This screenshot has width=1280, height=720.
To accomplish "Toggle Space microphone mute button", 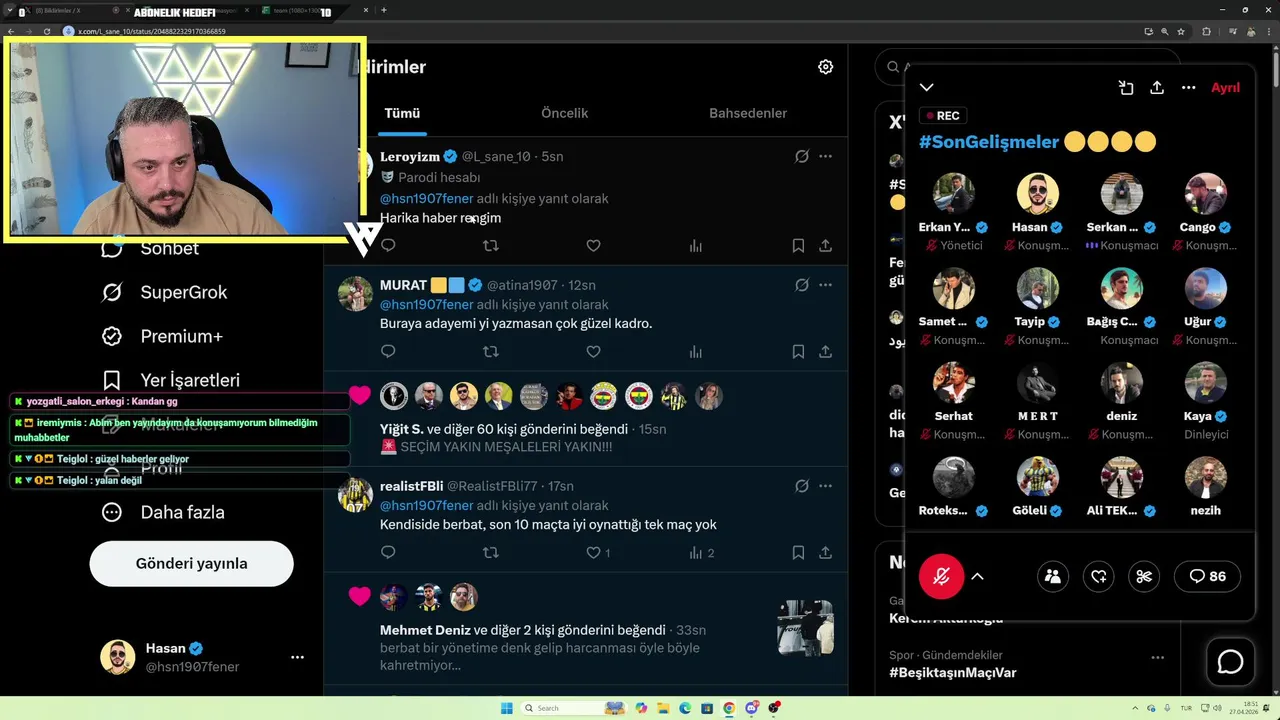I will tap(941, 576).
